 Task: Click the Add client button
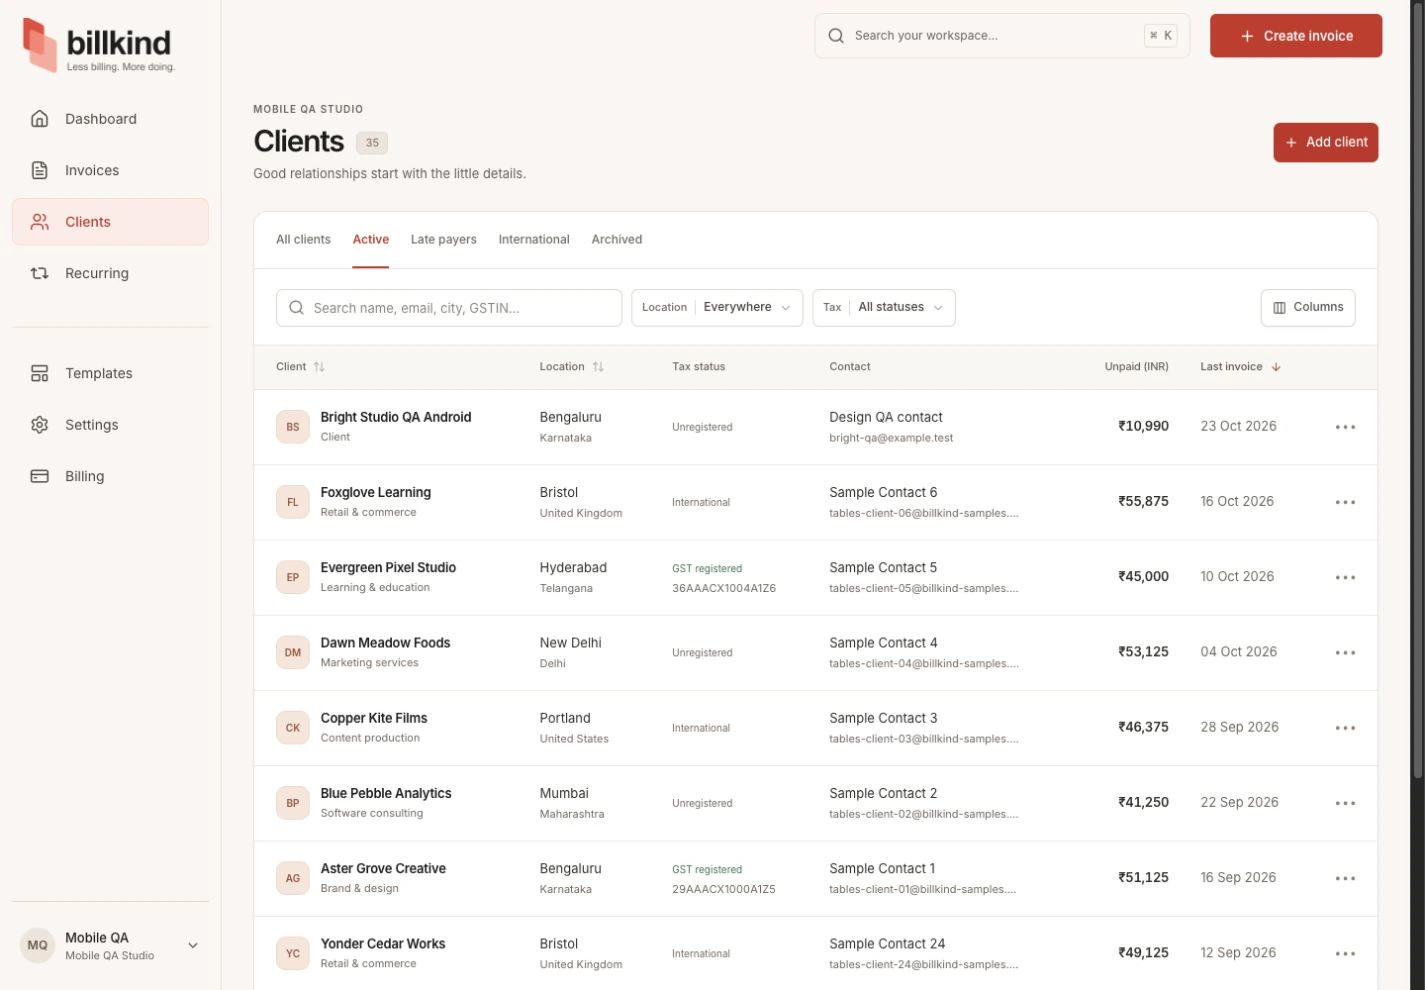[1326, 142]
